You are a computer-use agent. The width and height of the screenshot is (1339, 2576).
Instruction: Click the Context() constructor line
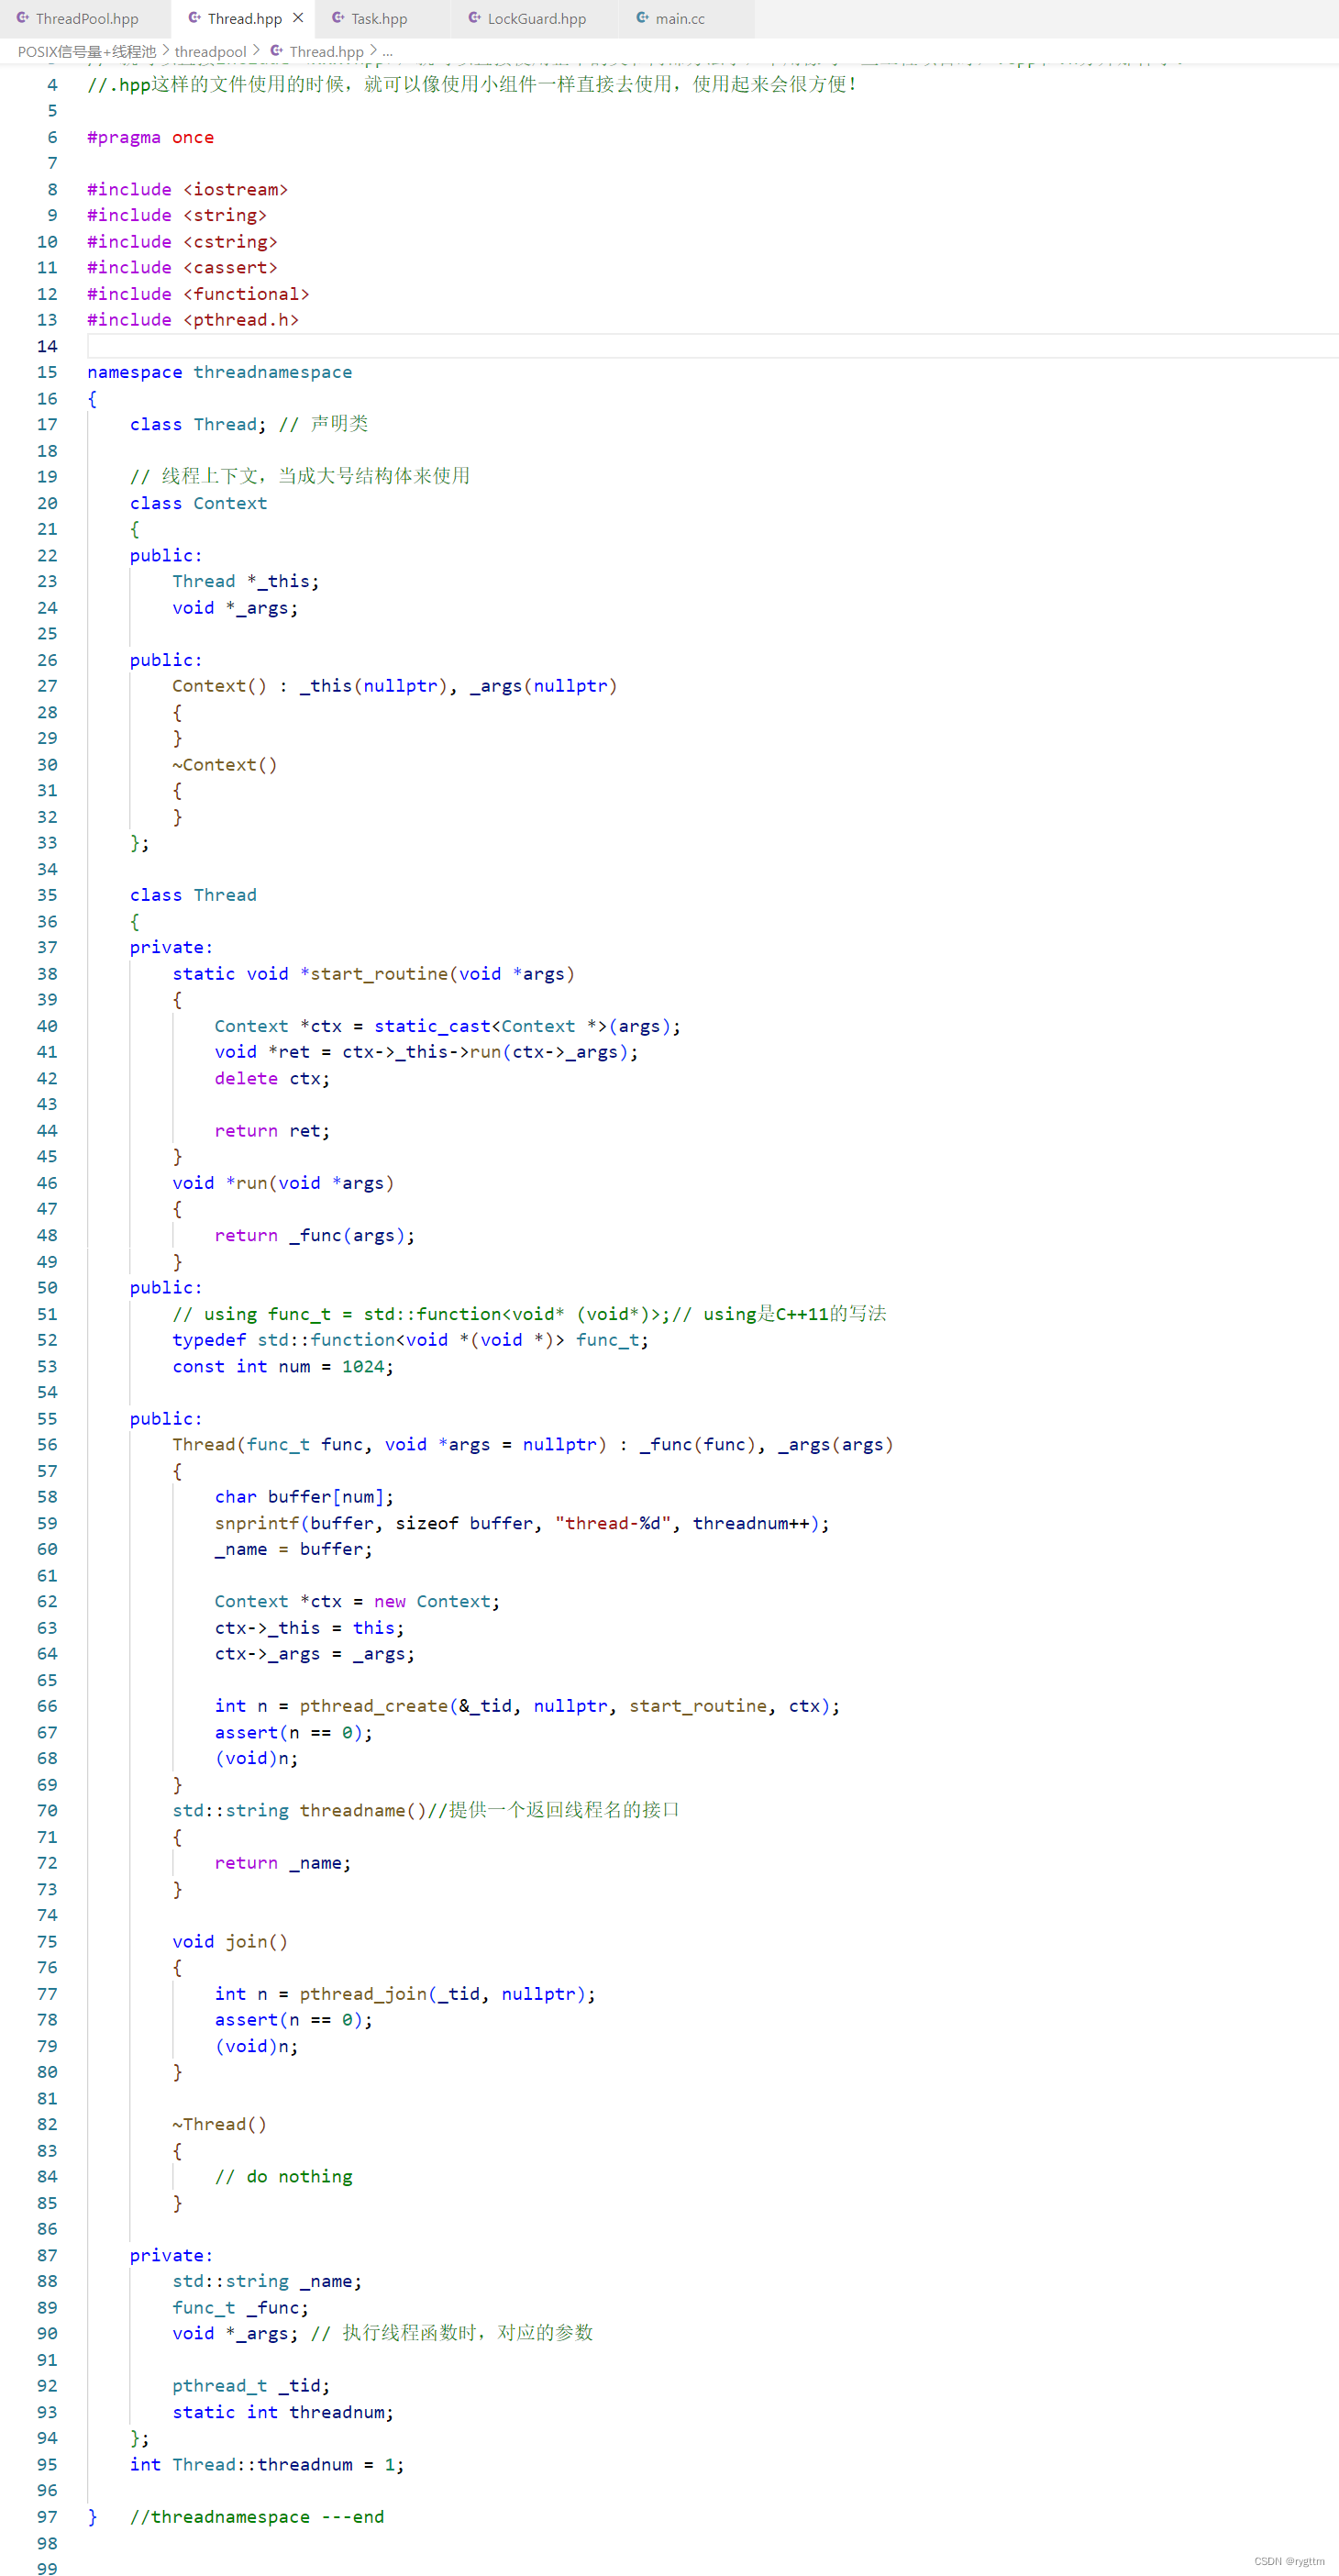click(x=394, y=686)
